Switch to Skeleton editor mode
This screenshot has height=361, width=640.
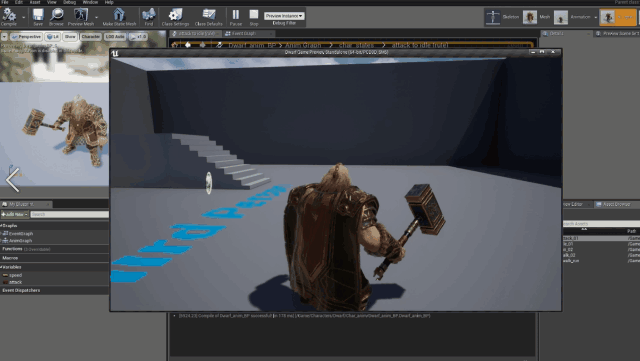tap(502, 17)
